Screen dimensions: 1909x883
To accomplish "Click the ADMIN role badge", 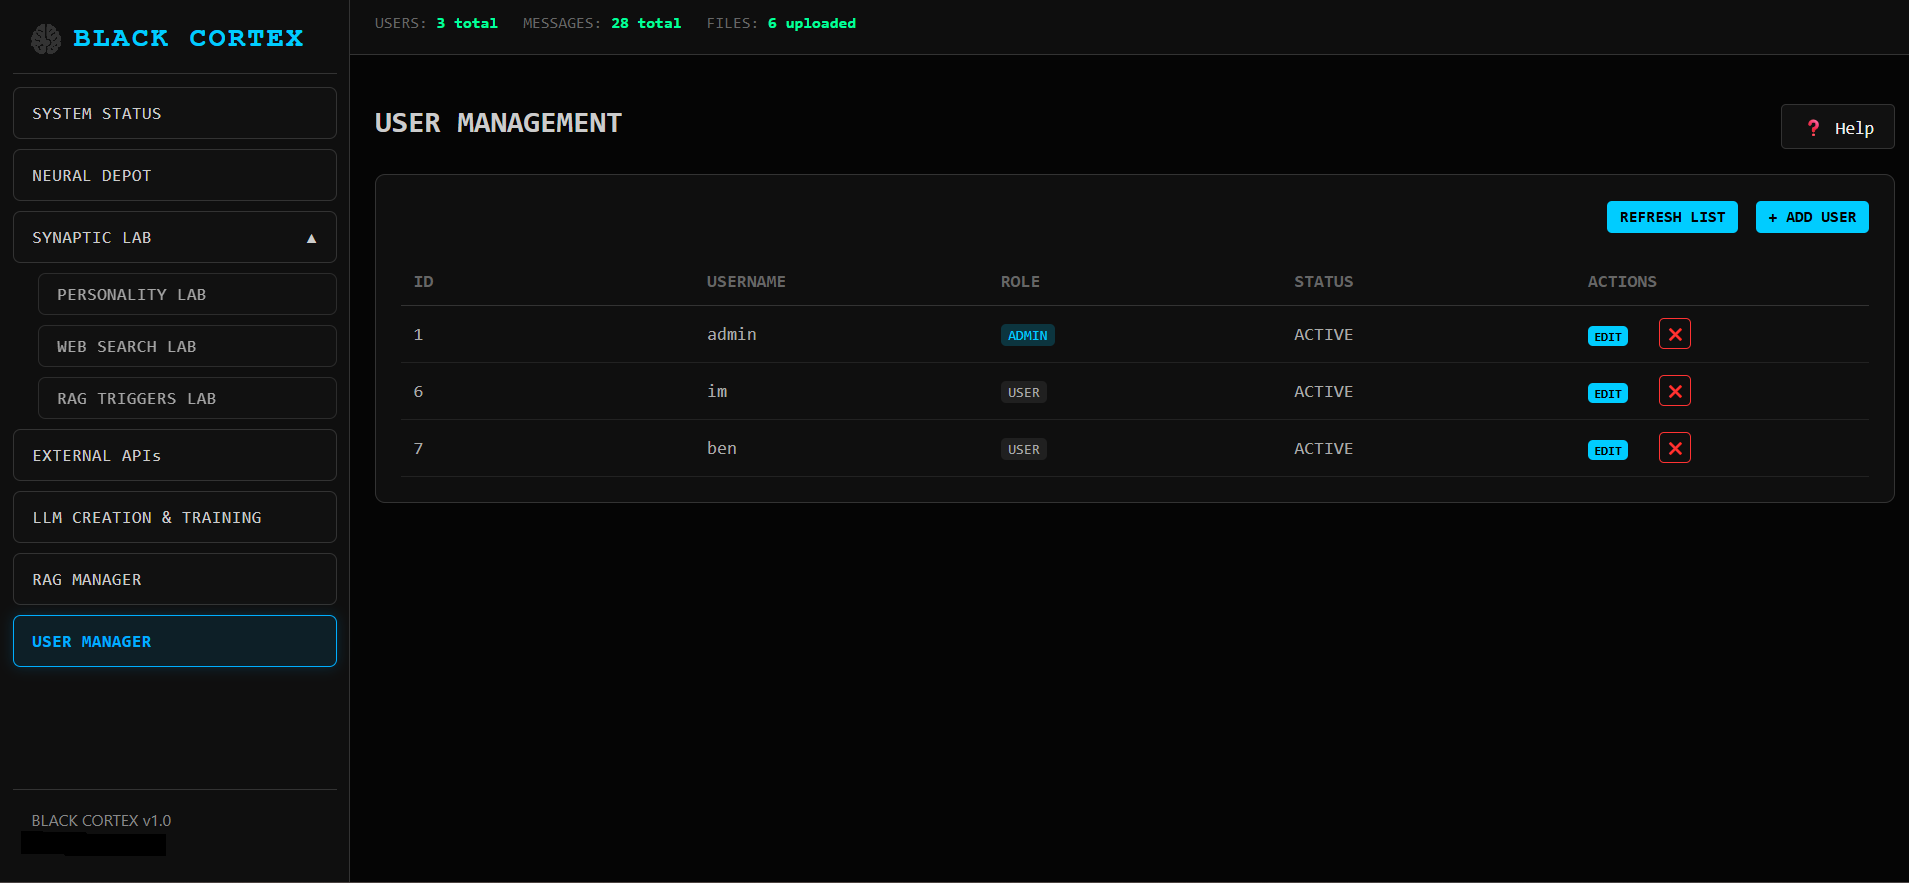I will pos(1027,335).
